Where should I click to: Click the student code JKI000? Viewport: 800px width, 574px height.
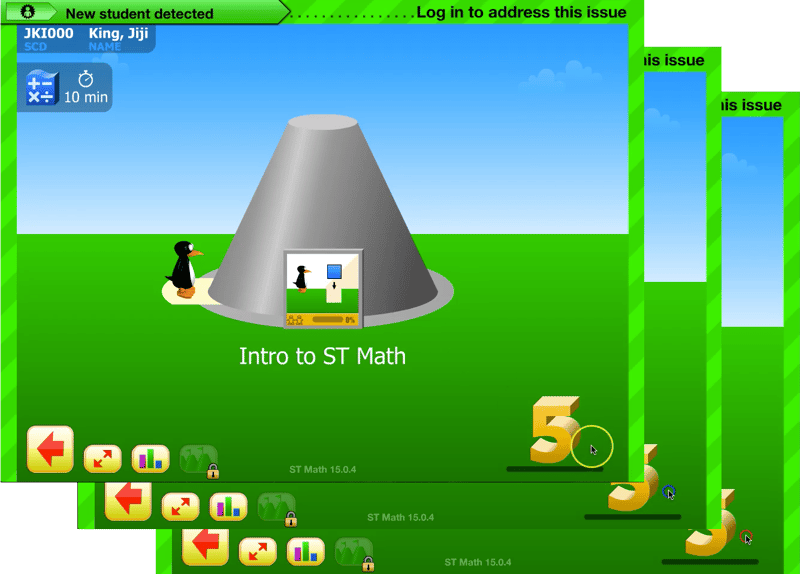point(48,33)
